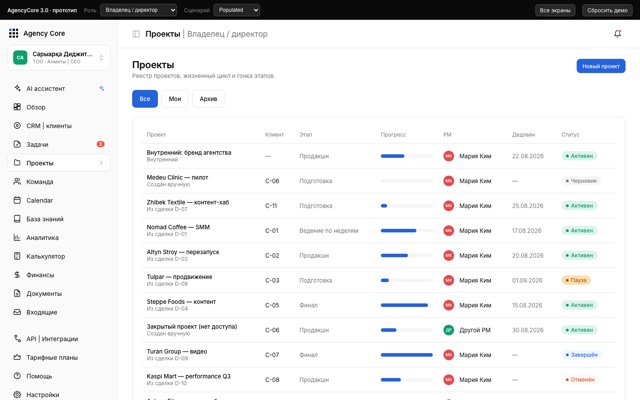The height and width of the screenshot is (400, 640).
Task: Click Другой РМ green avatar
Action: click(x=449, y=330)
